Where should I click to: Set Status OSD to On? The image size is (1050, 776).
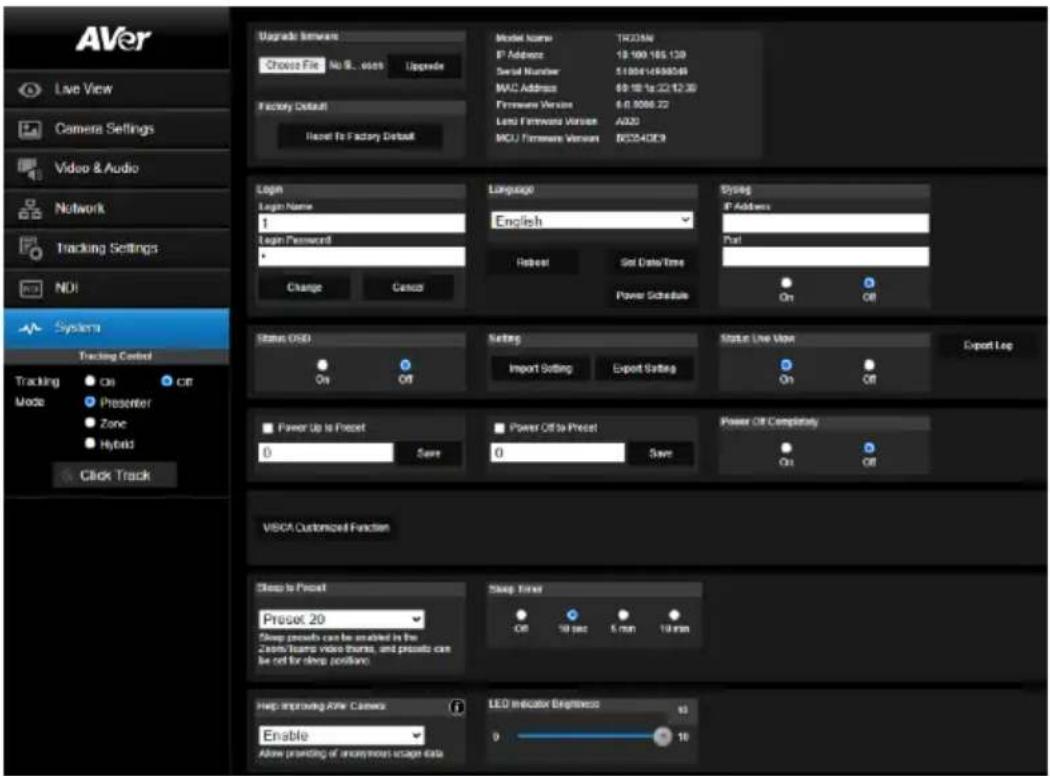click(x=323, y=365)
